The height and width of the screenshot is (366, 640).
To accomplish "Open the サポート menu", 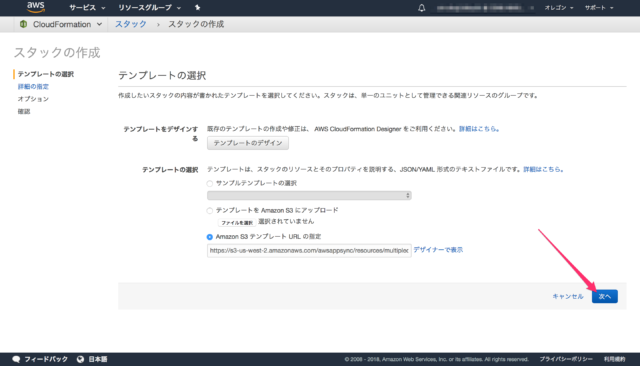I will coord(599,8).
